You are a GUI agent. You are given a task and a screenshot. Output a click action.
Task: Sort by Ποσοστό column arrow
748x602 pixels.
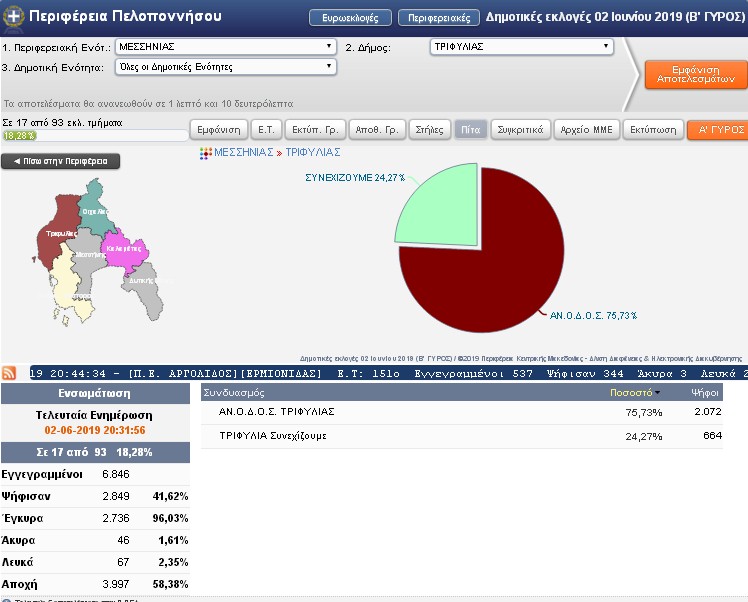[658, 393]
